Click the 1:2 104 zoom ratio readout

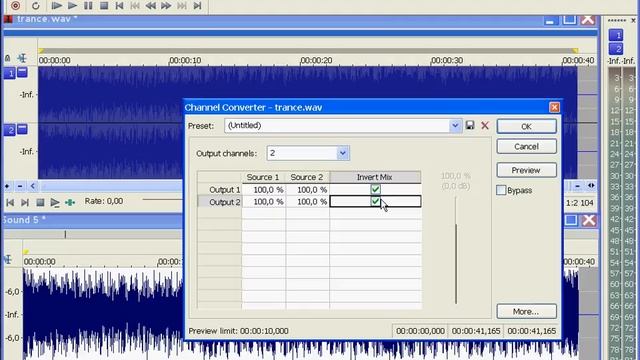coord(580,202)
